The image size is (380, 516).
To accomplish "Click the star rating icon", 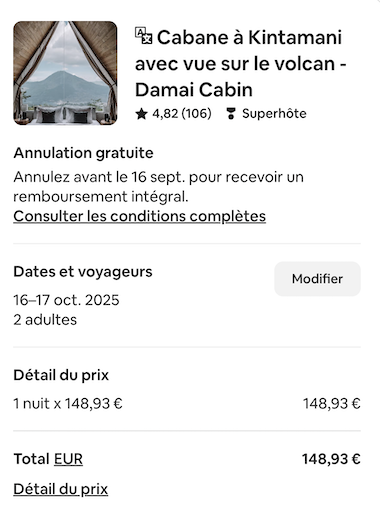I will click(x=141, y=114).
